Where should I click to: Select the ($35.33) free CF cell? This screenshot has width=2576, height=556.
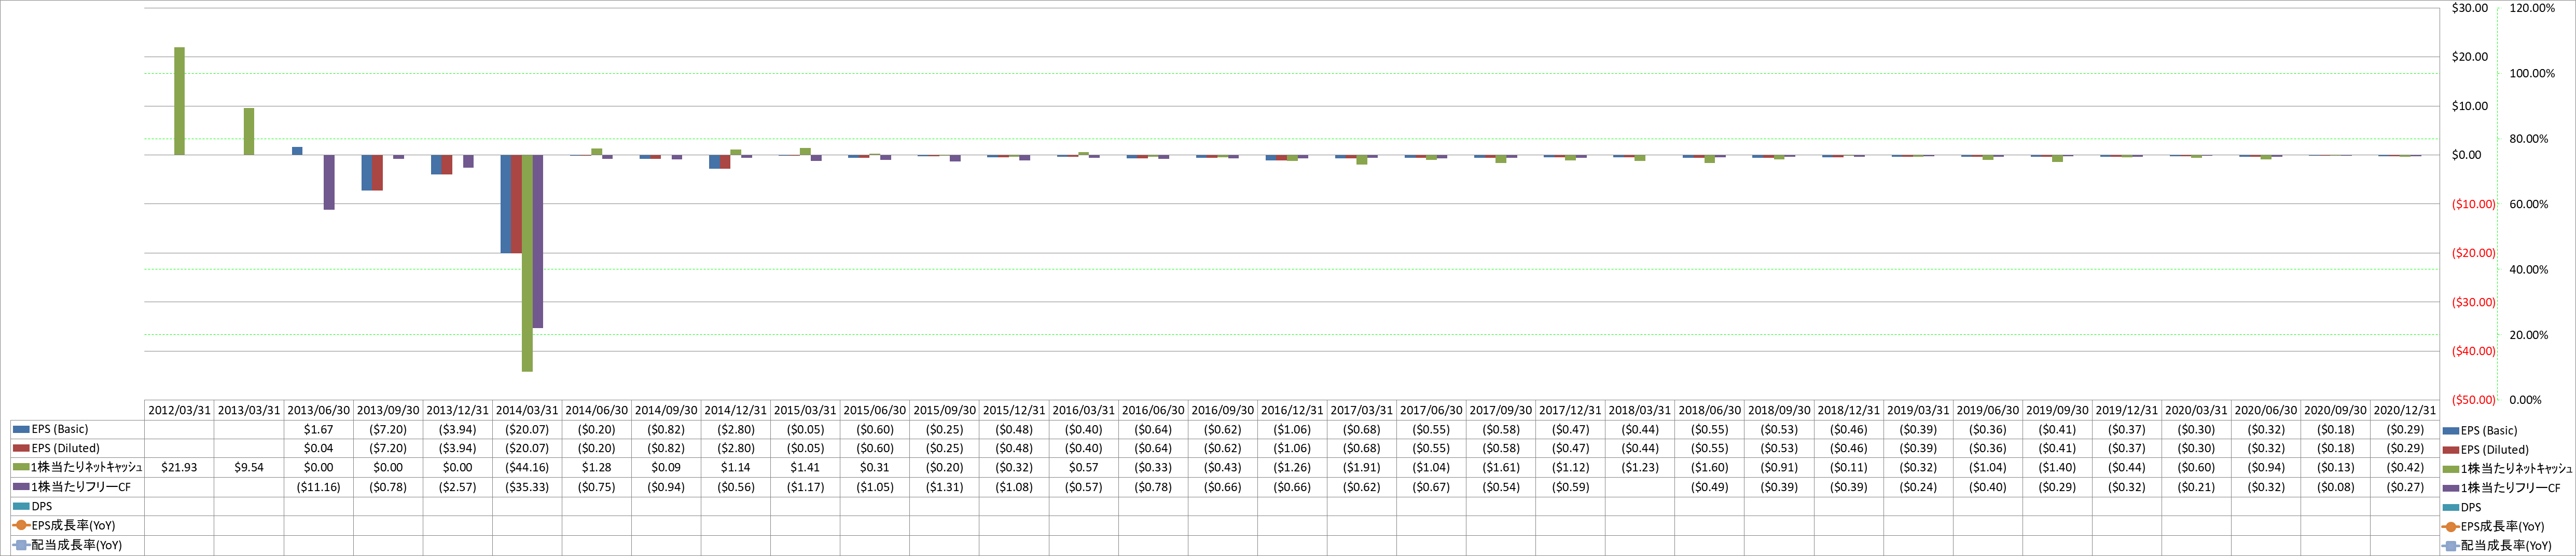click(x=527, y=487)
